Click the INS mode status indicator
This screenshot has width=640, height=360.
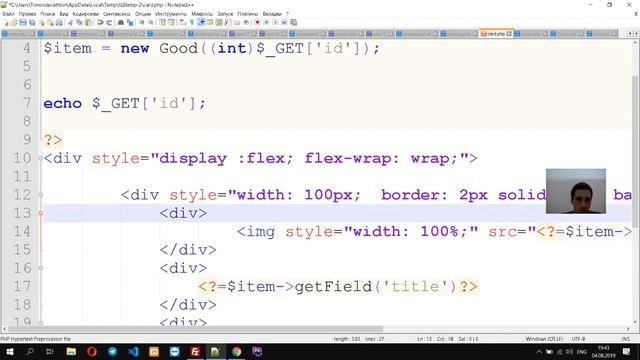(625, 339)
